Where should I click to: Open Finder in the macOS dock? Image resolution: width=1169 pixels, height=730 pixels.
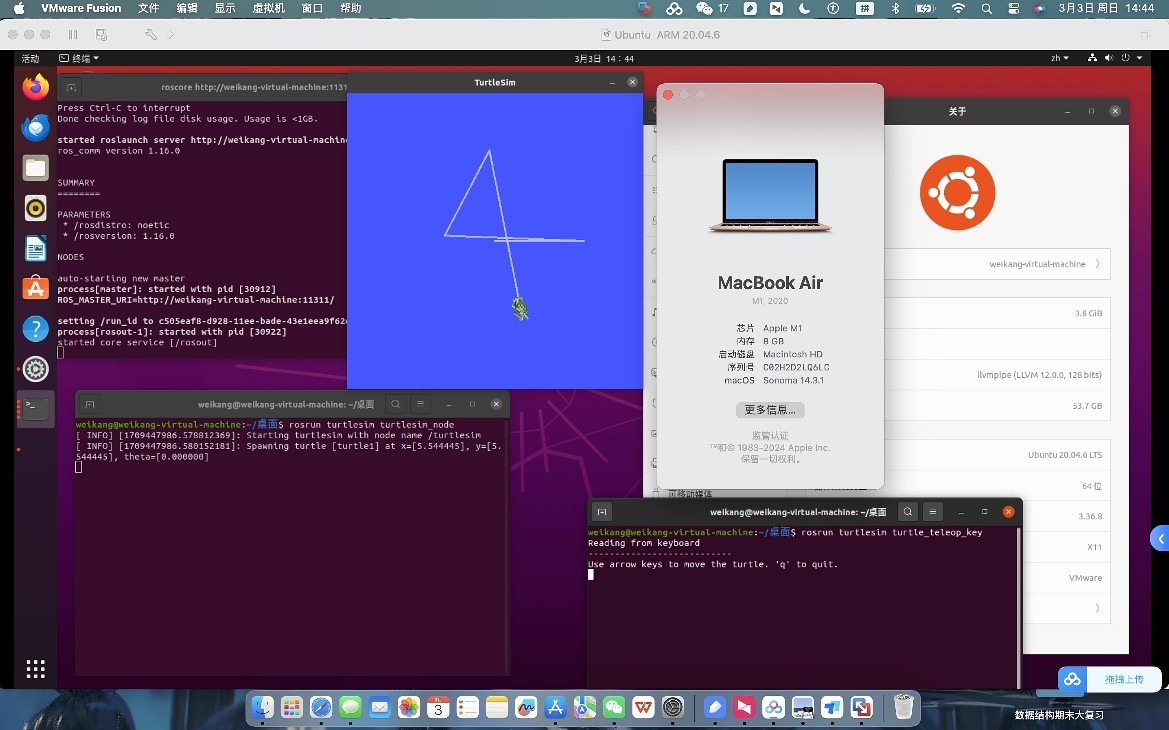click(262, 706)
